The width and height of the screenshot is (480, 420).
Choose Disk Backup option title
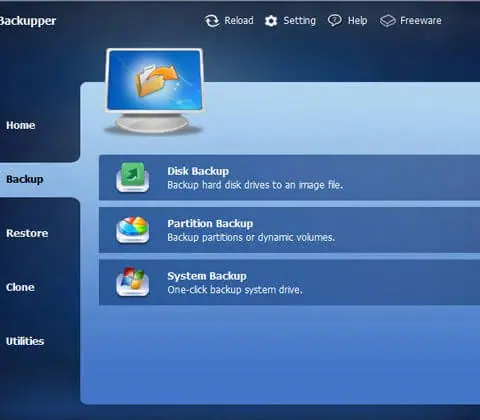(x=198, y=171)
